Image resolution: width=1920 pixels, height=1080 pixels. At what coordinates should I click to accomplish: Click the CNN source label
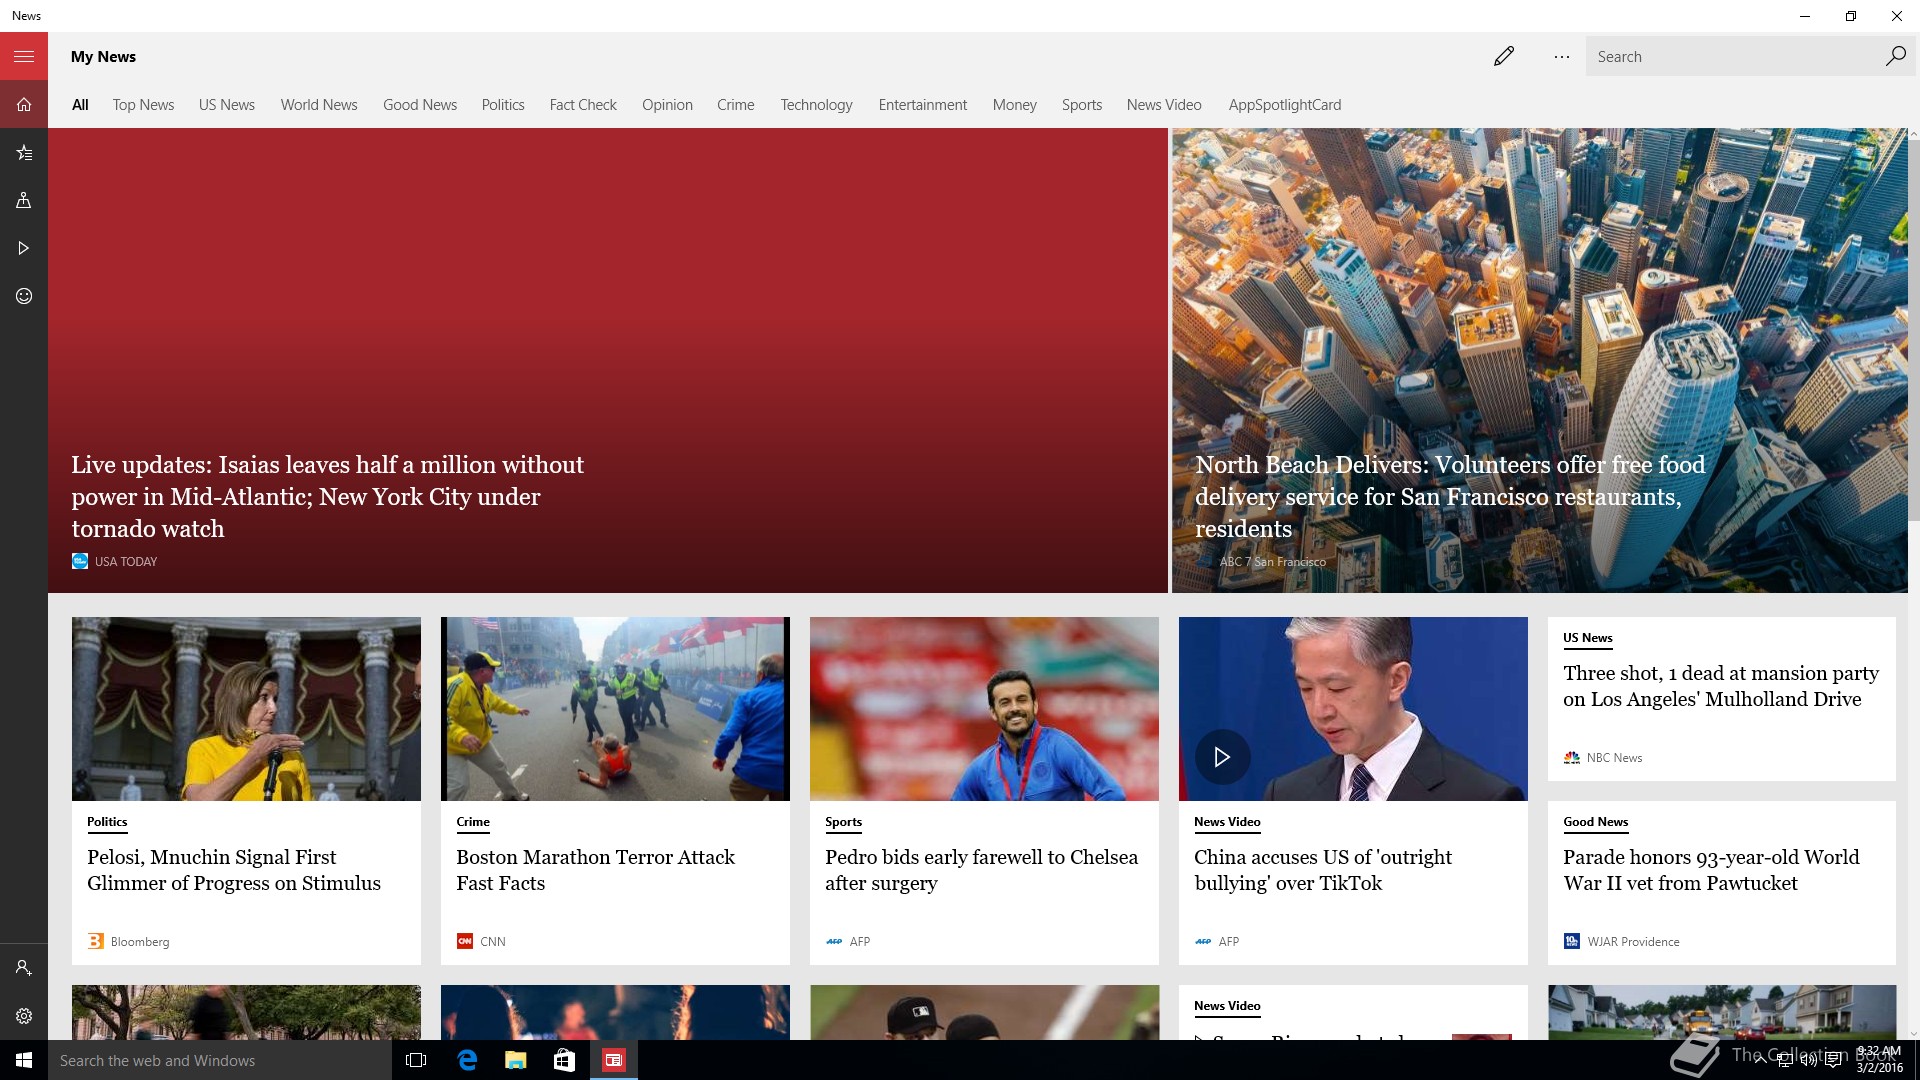coord(493,942)
